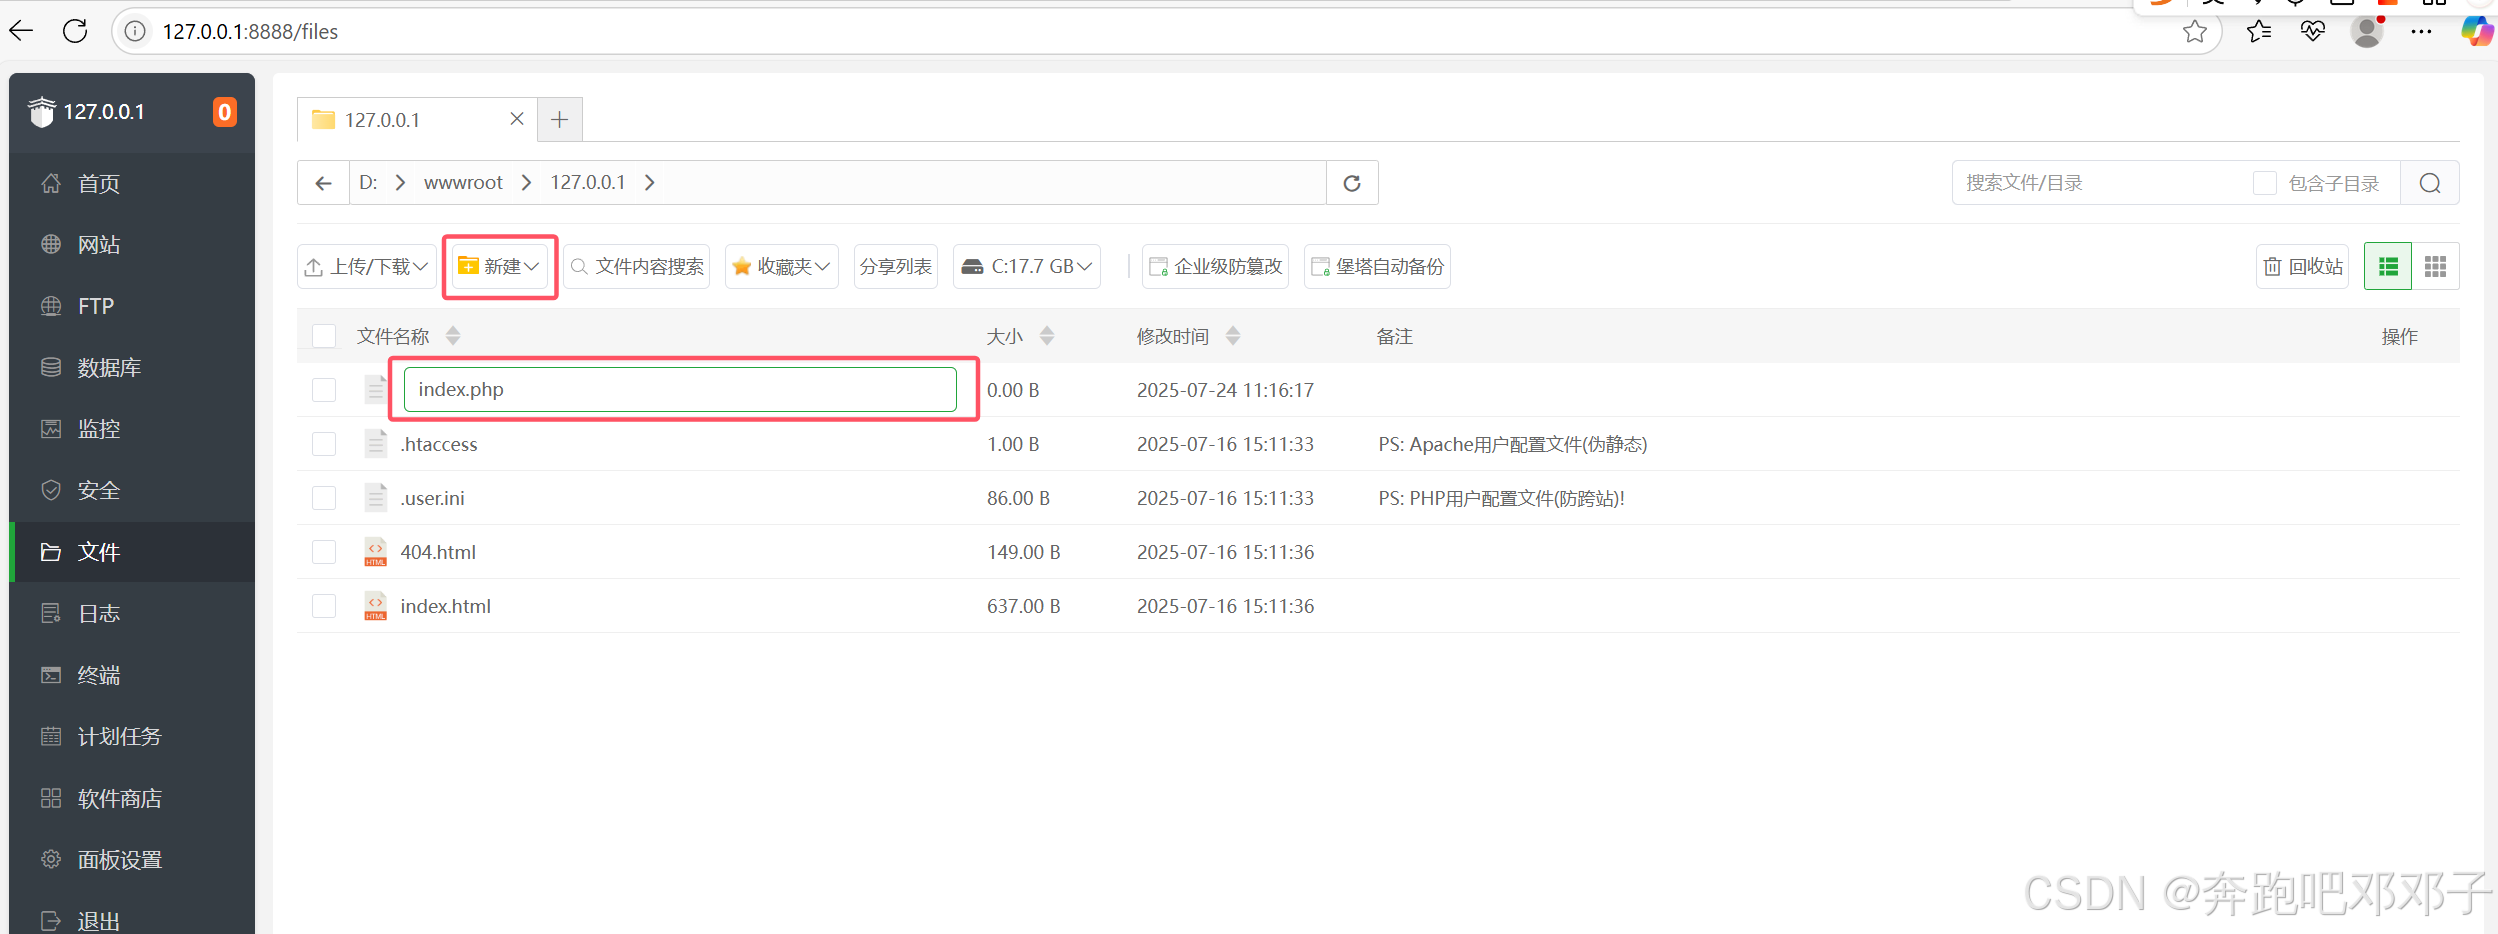
Task: Go back in the file path bar
Action: (x=323, y=183)
